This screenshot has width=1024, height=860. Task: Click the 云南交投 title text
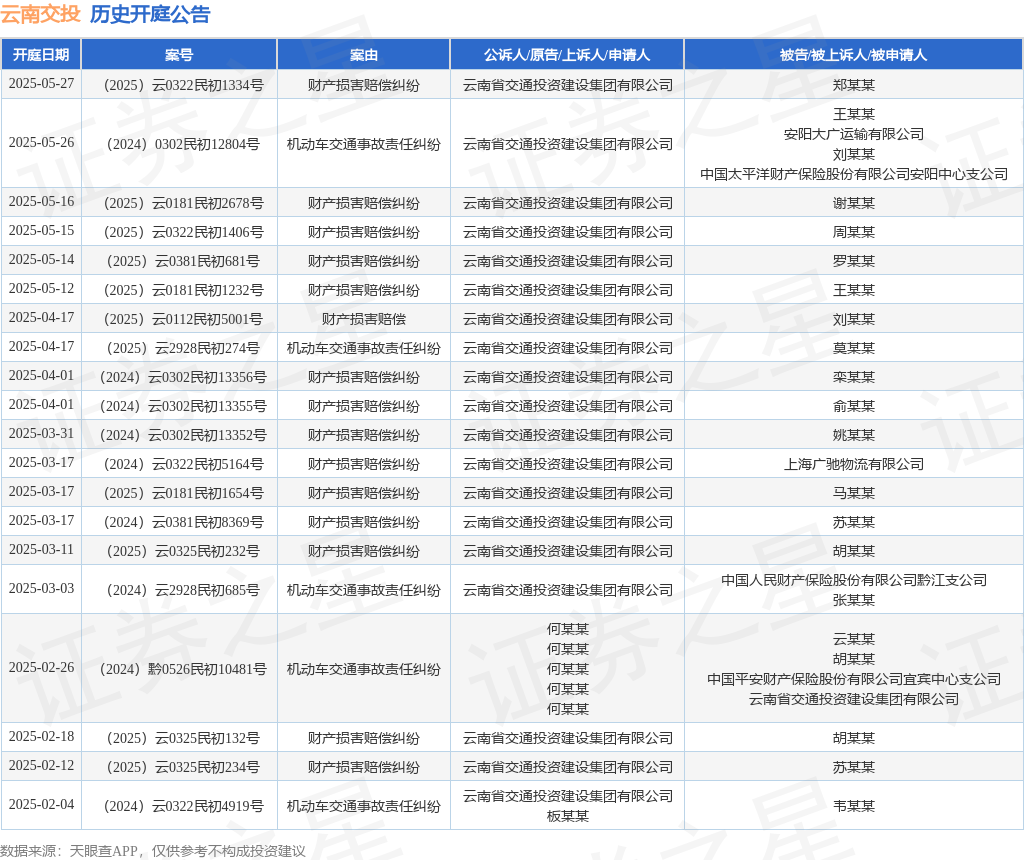coord(40,14)
